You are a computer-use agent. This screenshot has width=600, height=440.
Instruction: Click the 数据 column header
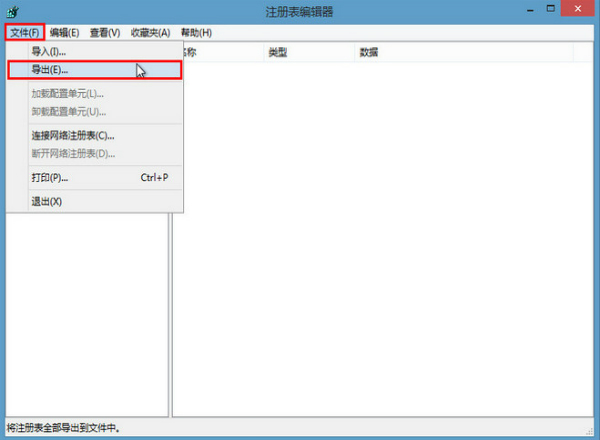(x=464, y=52)
